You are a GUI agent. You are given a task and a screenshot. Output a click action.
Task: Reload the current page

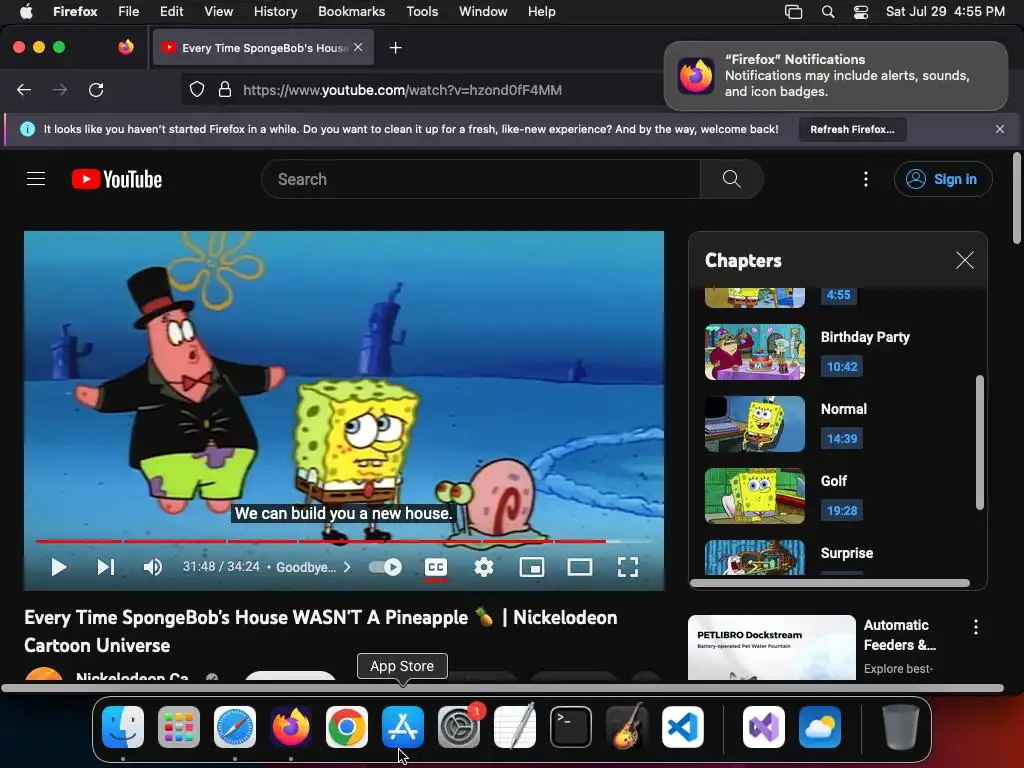pyautogui.click(x=96, y=89)
